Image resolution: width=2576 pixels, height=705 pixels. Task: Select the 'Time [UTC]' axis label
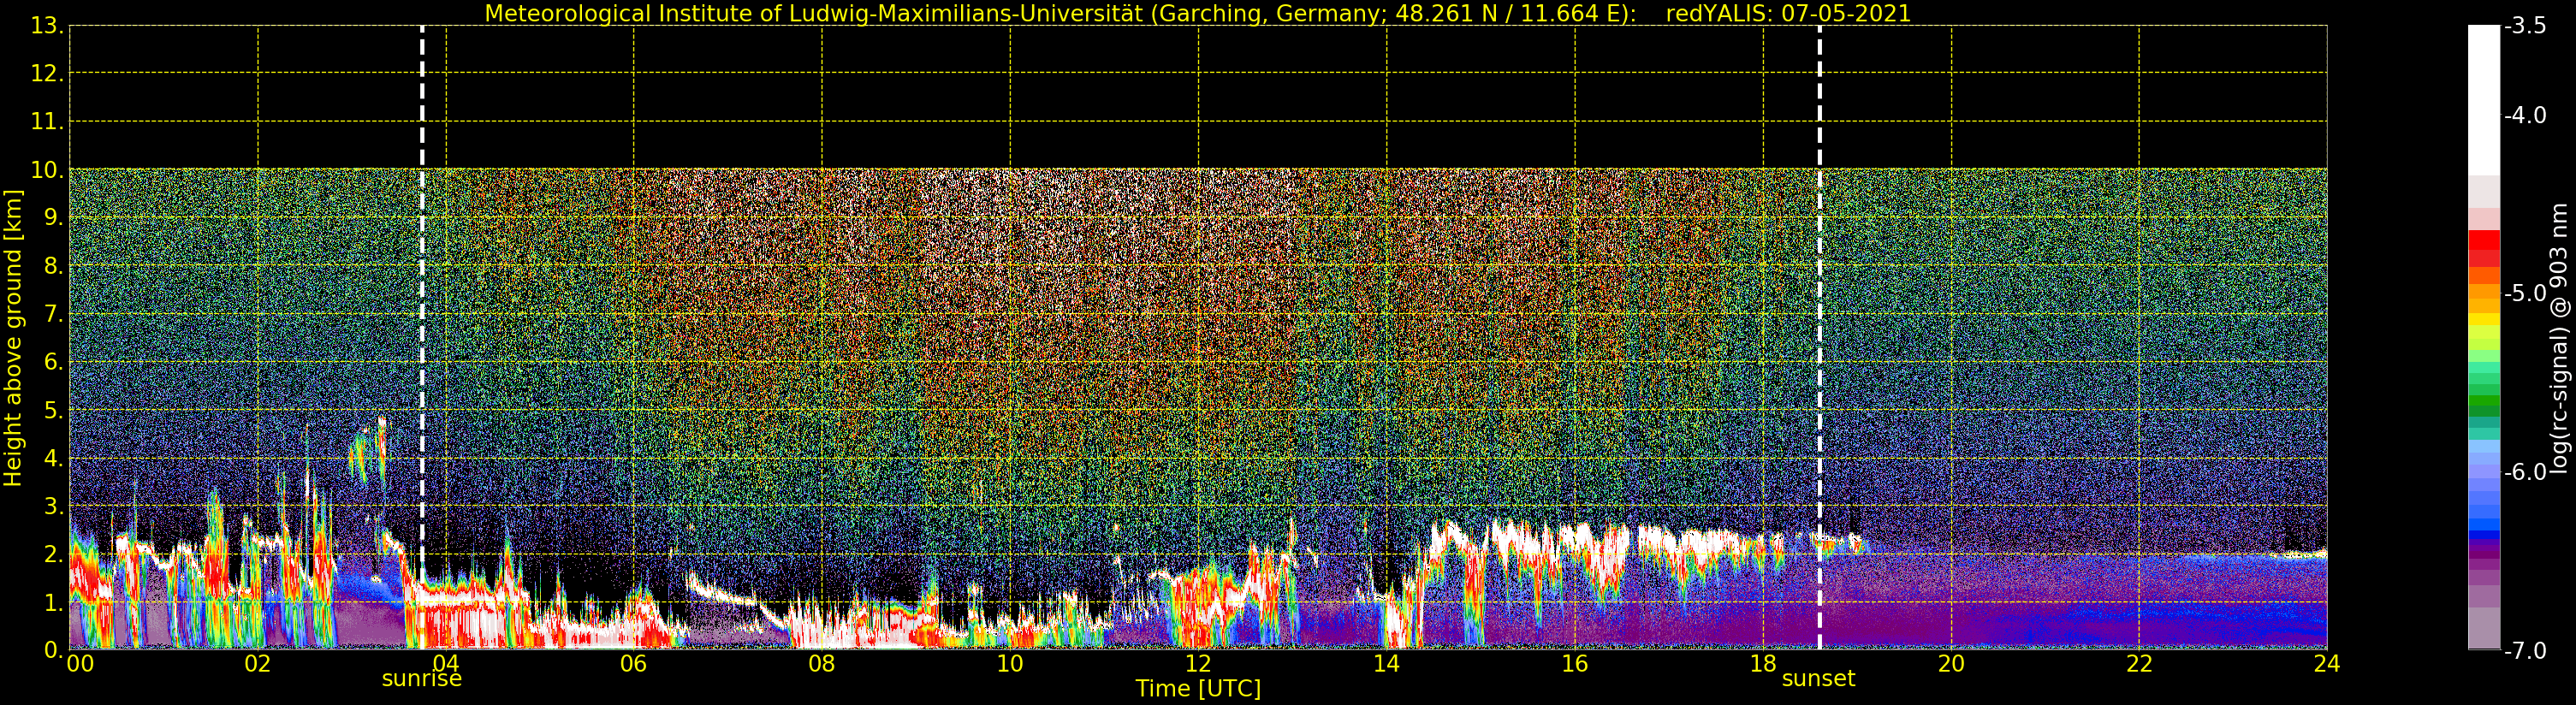click(1197, 689)
